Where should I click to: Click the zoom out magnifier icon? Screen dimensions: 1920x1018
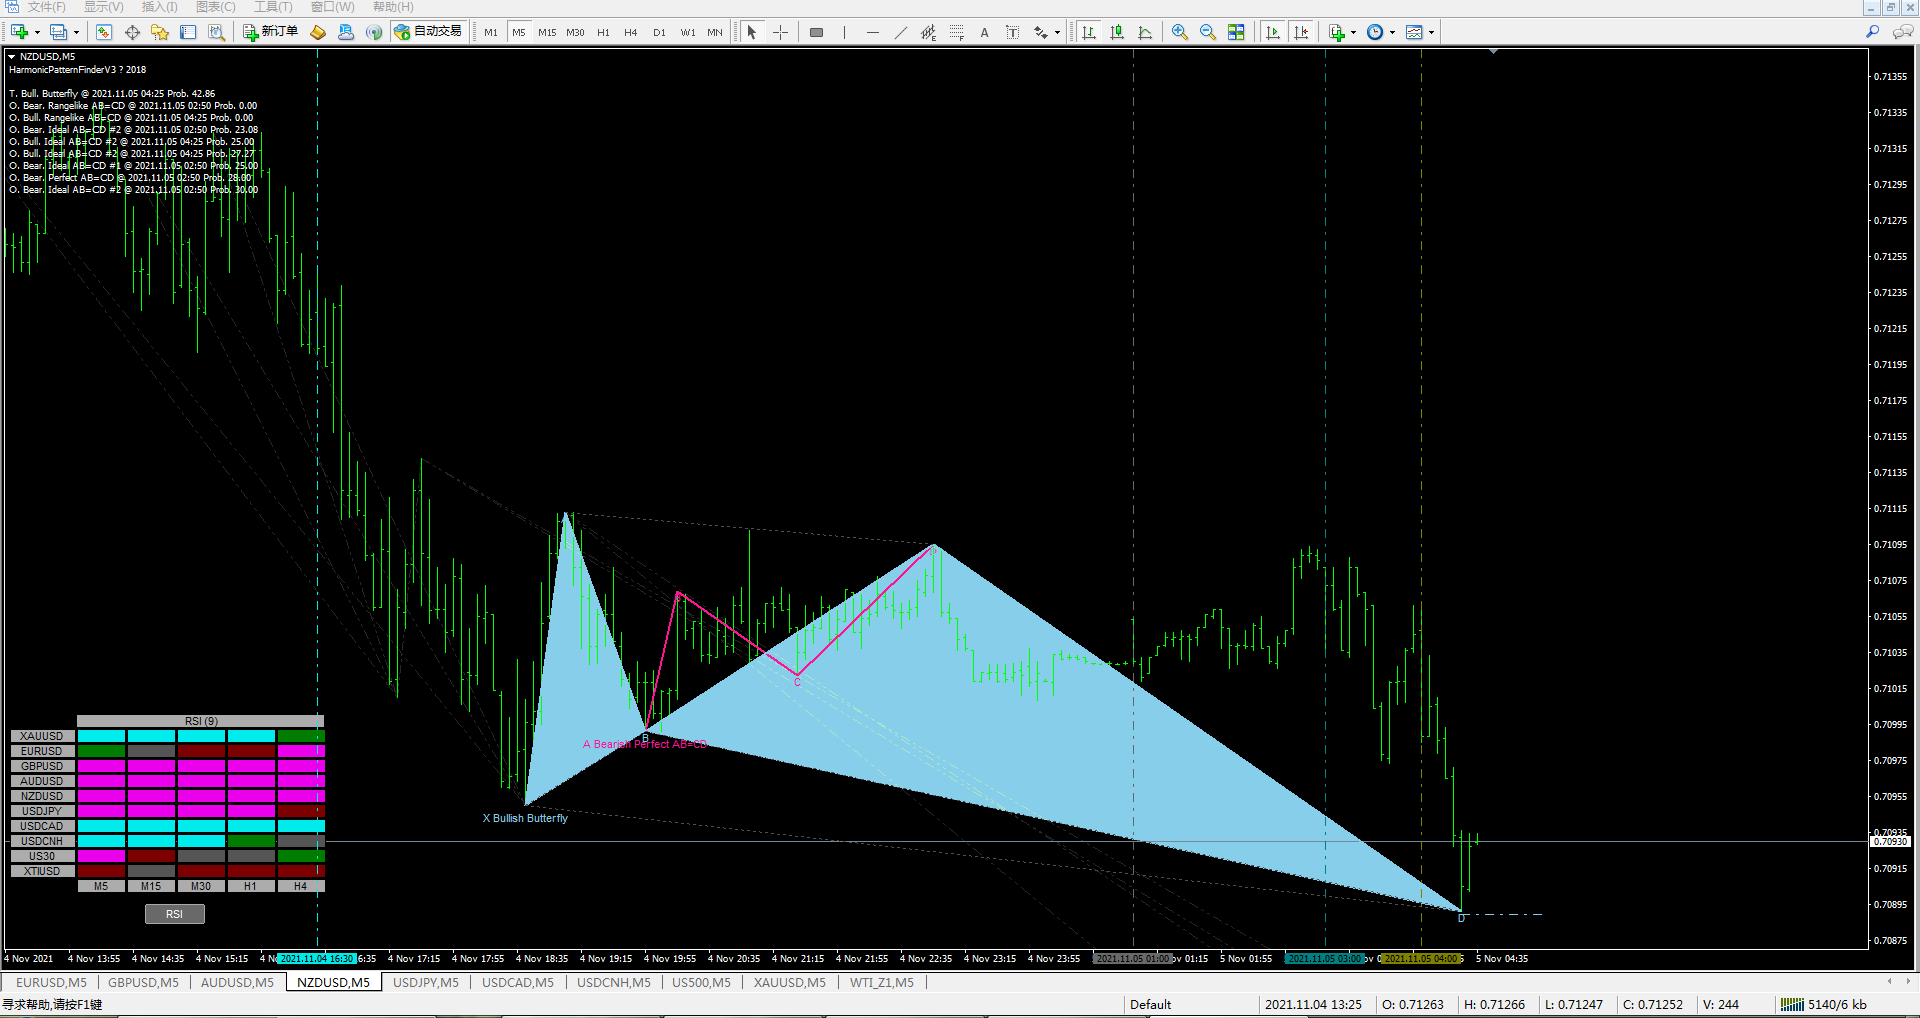(x=1208, y=32)
